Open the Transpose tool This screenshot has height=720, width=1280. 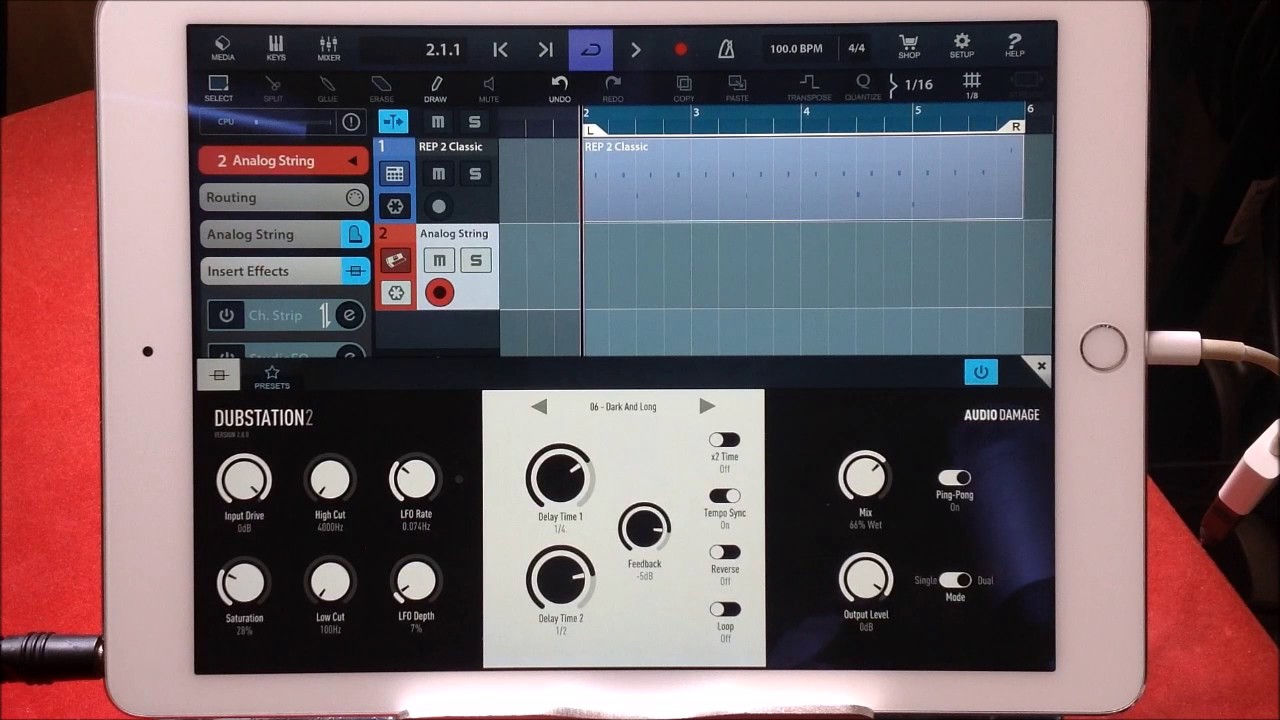(809, 88)
